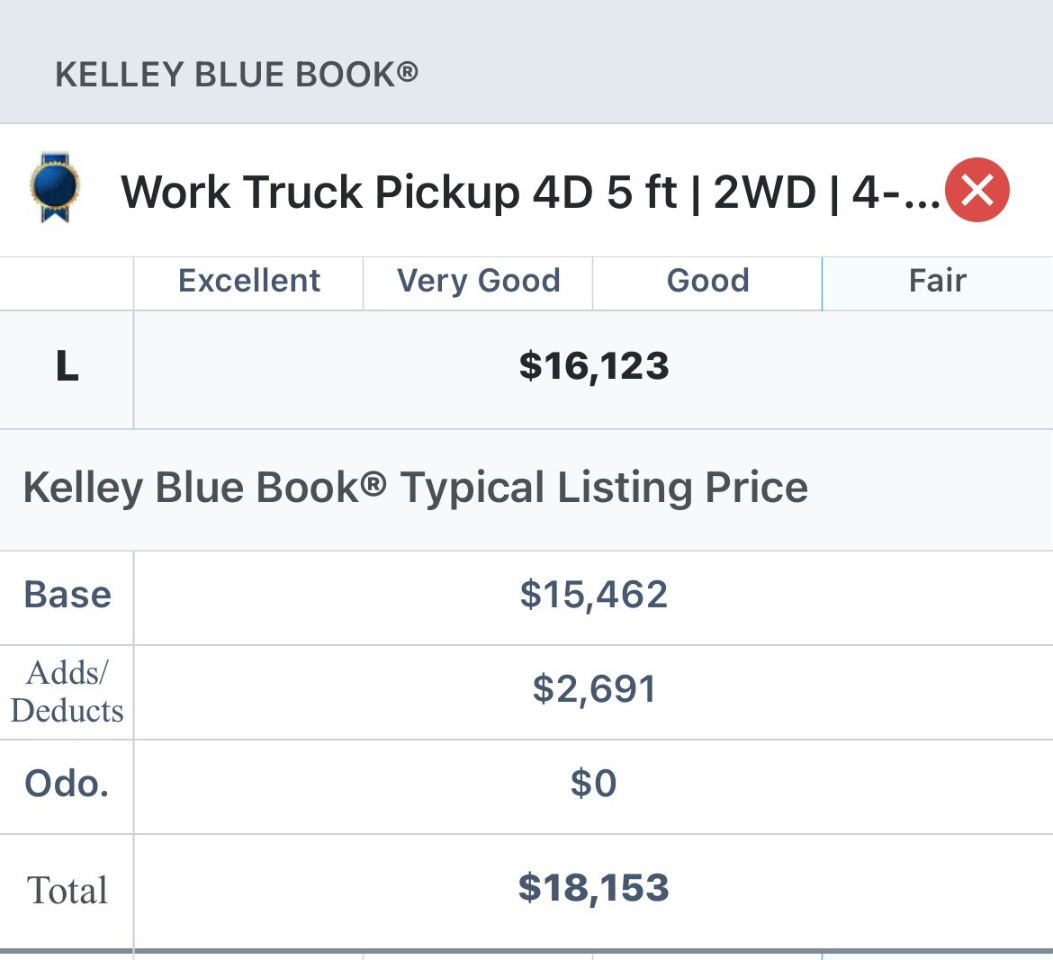Image resolution: width=1053 pixels, height=960 pixels.
Task: Click the Adds/Deducts row label
Action: point(67,691)
